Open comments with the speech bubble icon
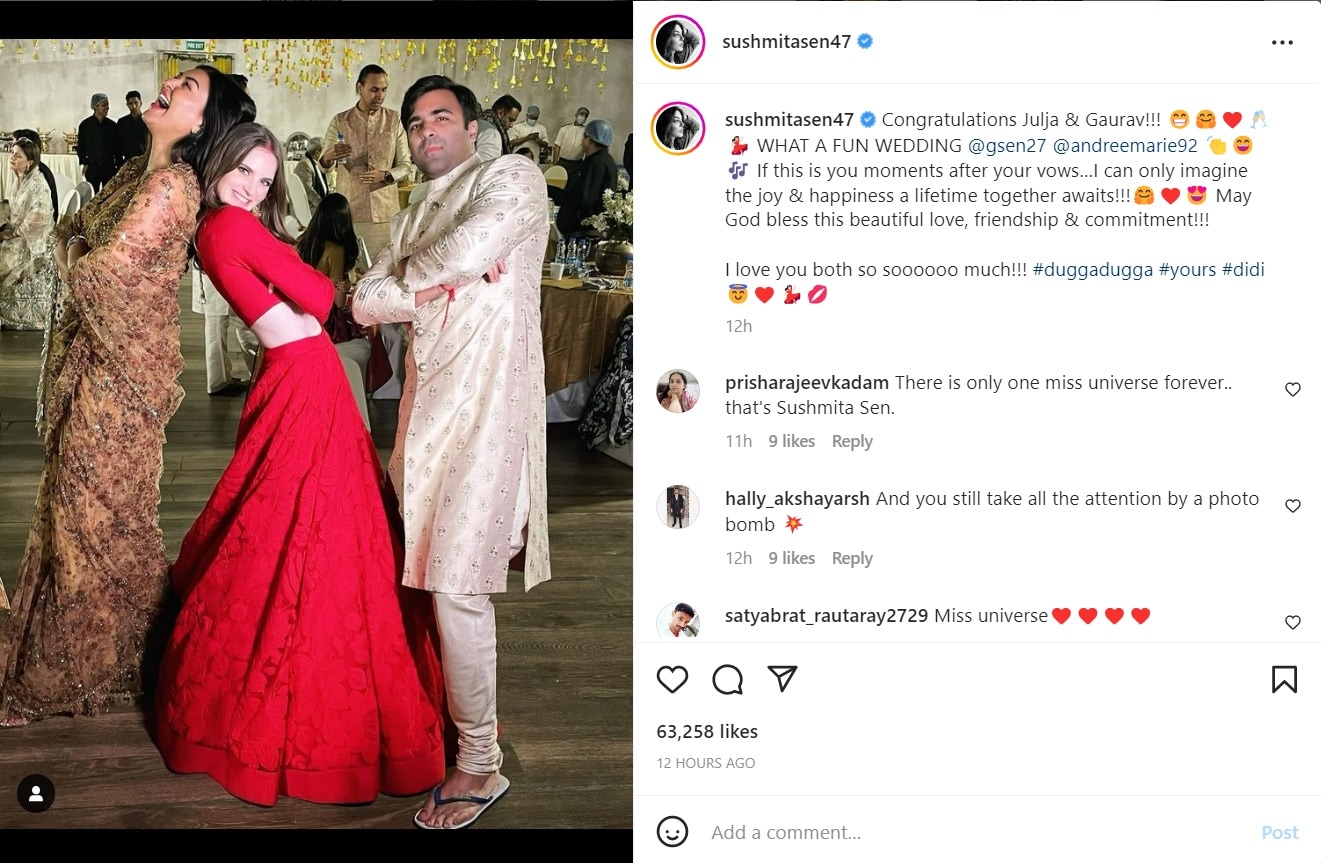 coord(727,680)
